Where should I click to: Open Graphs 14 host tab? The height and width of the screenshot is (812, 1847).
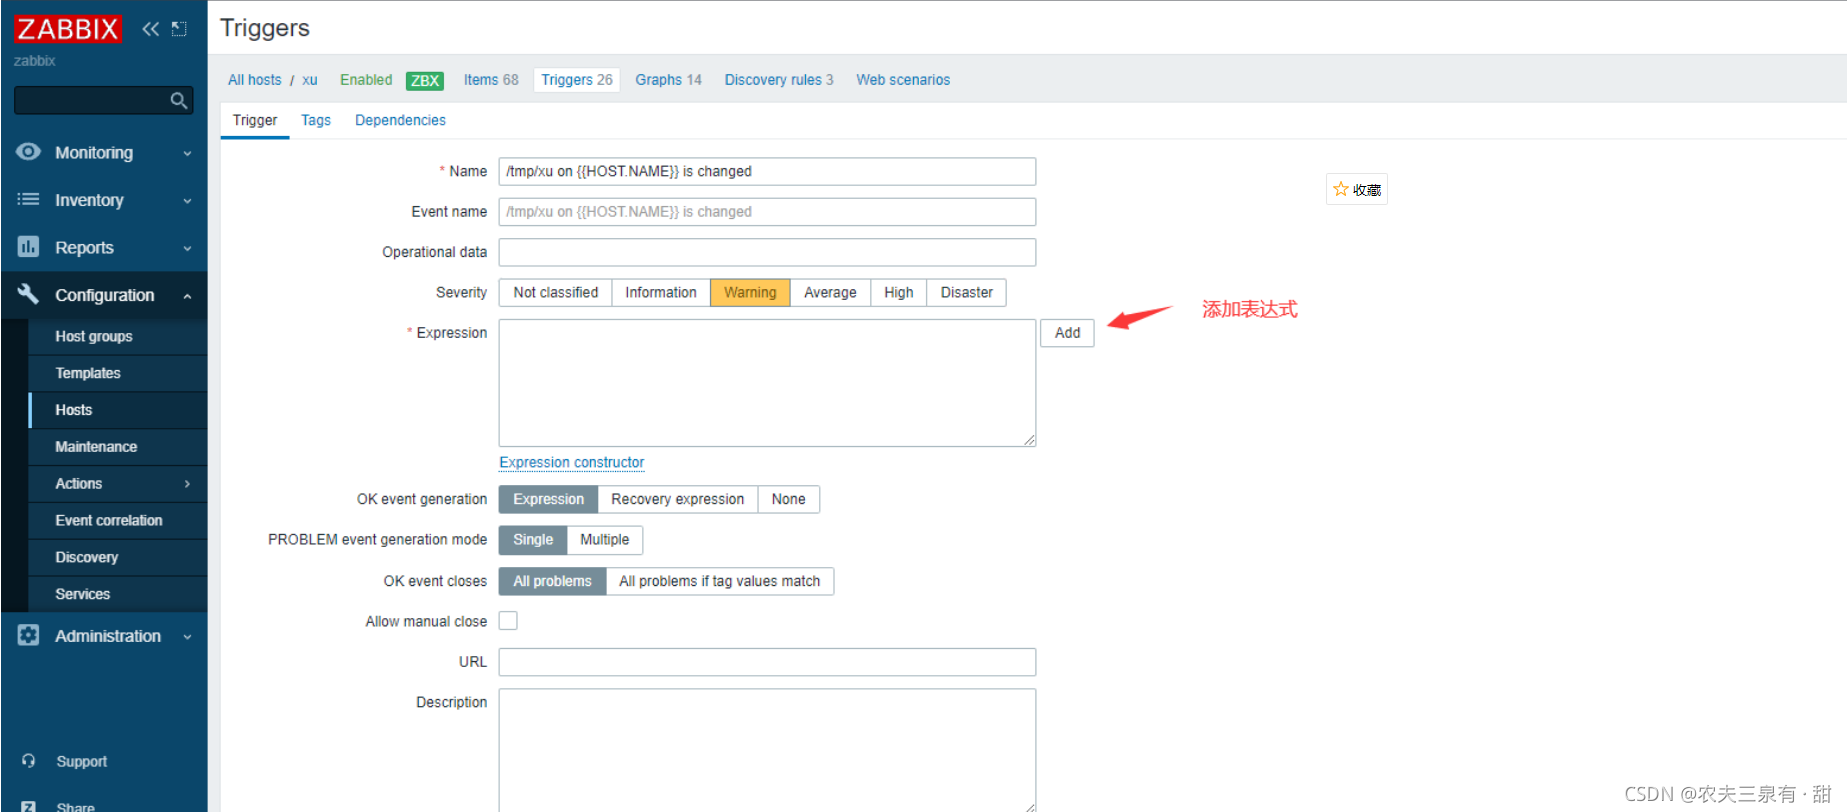(x=668, y=80)
